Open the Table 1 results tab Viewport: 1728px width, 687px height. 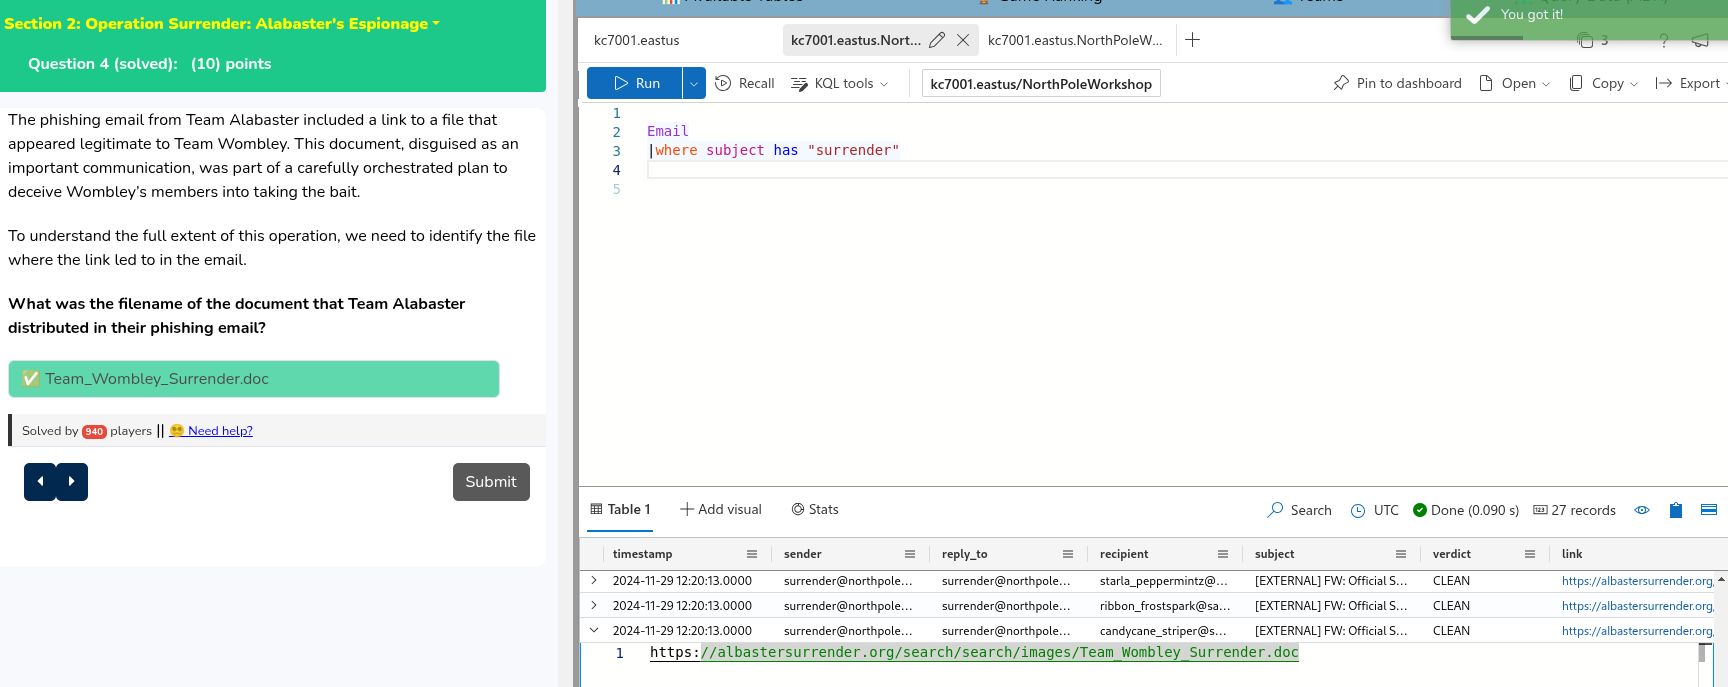click(620, 509)
